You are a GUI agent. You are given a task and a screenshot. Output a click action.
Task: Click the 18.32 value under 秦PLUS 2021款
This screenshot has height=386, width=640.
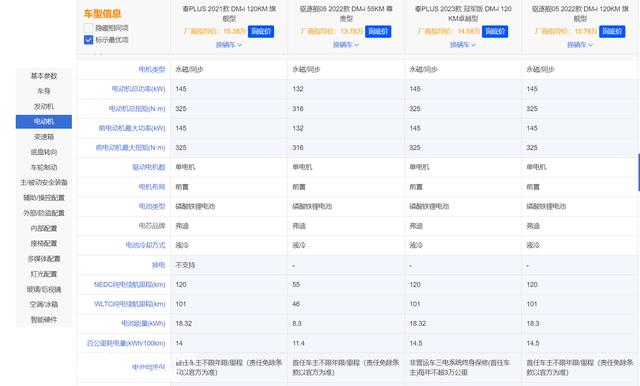184,324
